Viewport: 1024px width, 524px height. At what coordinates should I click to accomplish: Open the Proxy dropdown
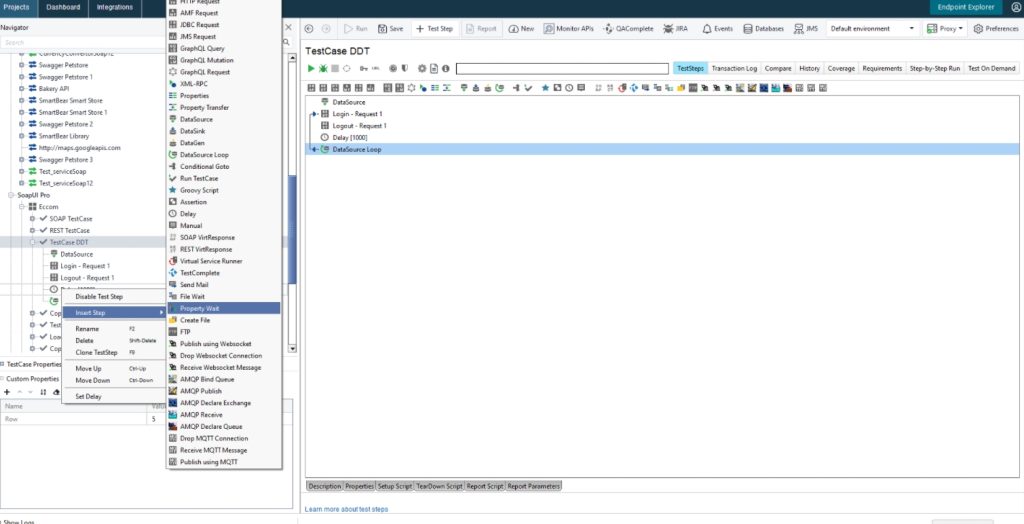[x=945, y=29]
